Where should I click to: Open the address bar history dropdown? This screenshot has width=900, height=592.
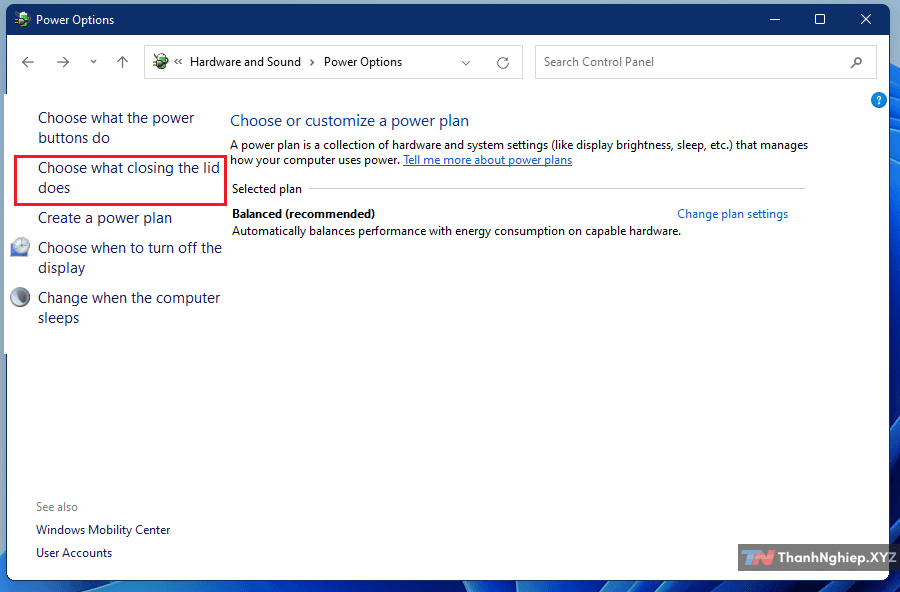click(466, 63)
